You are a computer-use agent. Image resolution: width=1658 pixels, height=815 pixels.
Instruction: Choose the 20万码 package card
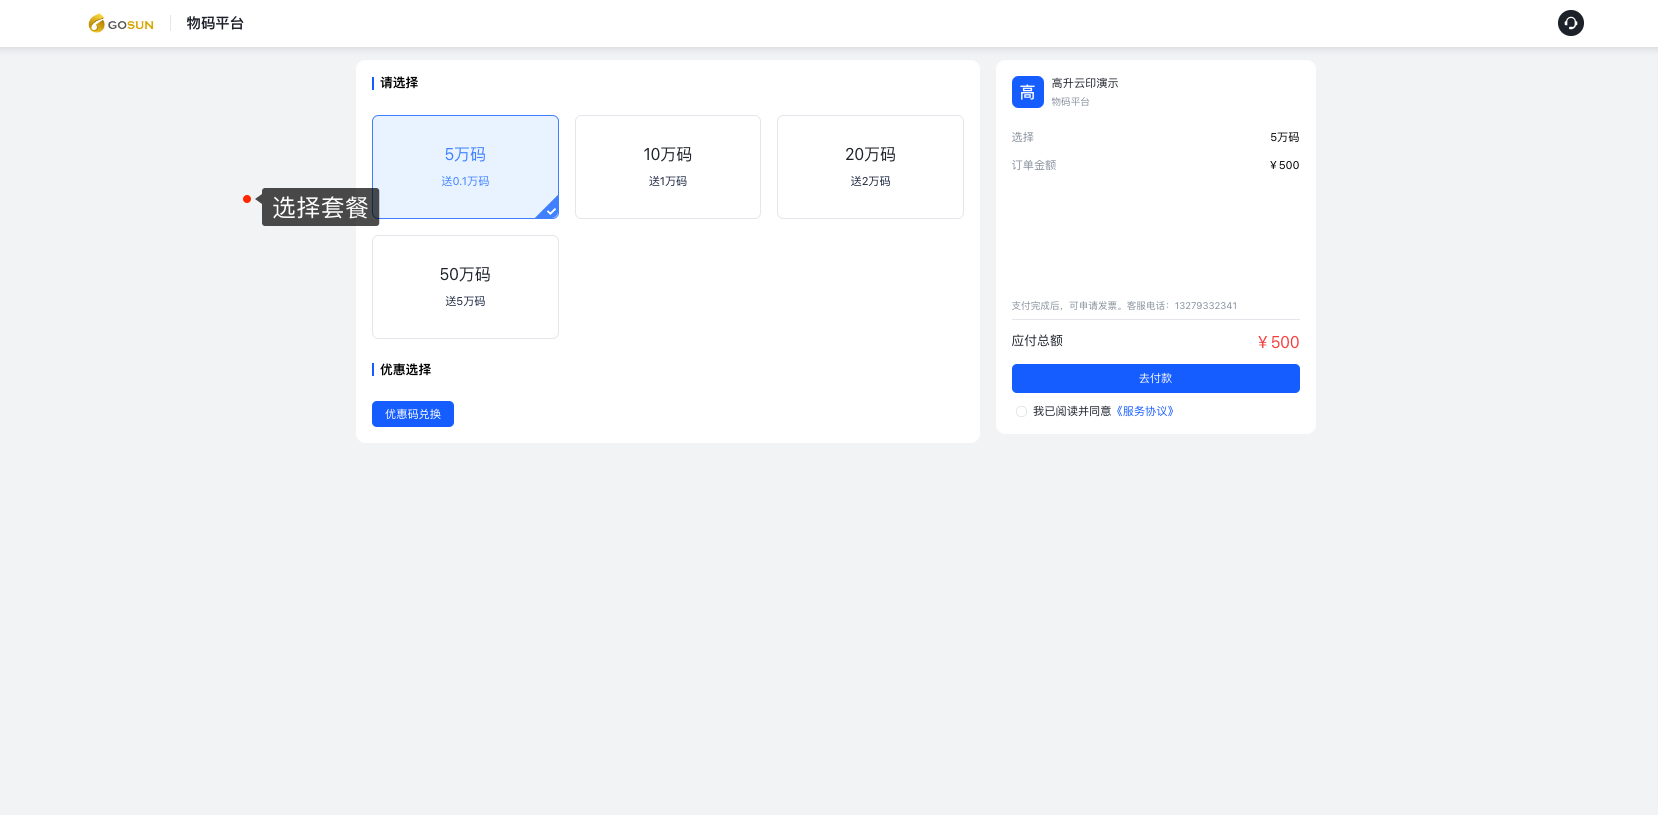click(870, 167)
